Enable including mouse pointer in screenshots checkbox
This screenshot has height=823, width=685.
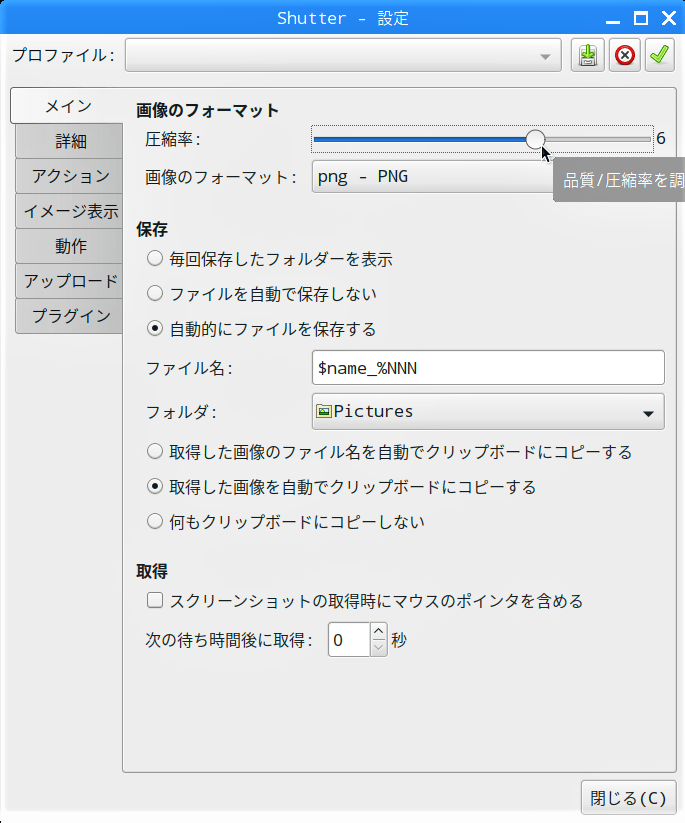click(155, 600)
